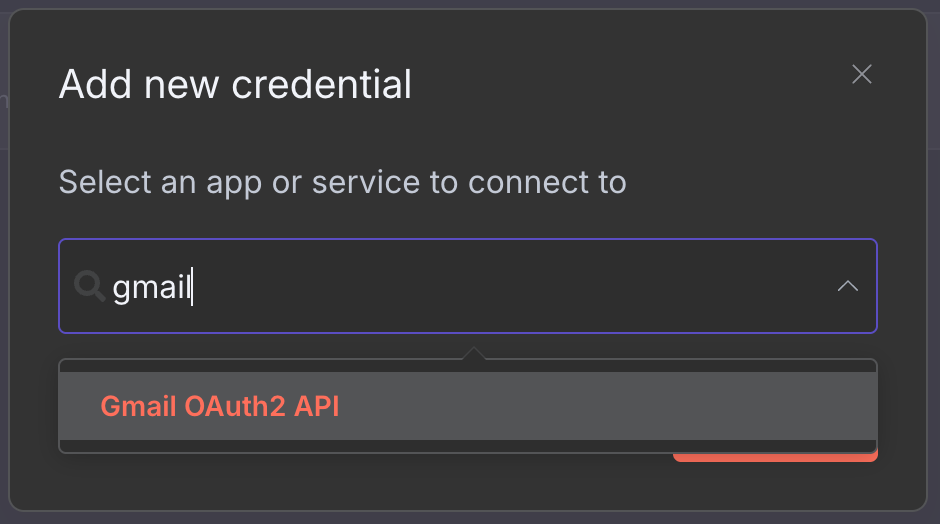
Task: Click the dark strip below the Gmail result
Action: (468, 445)
